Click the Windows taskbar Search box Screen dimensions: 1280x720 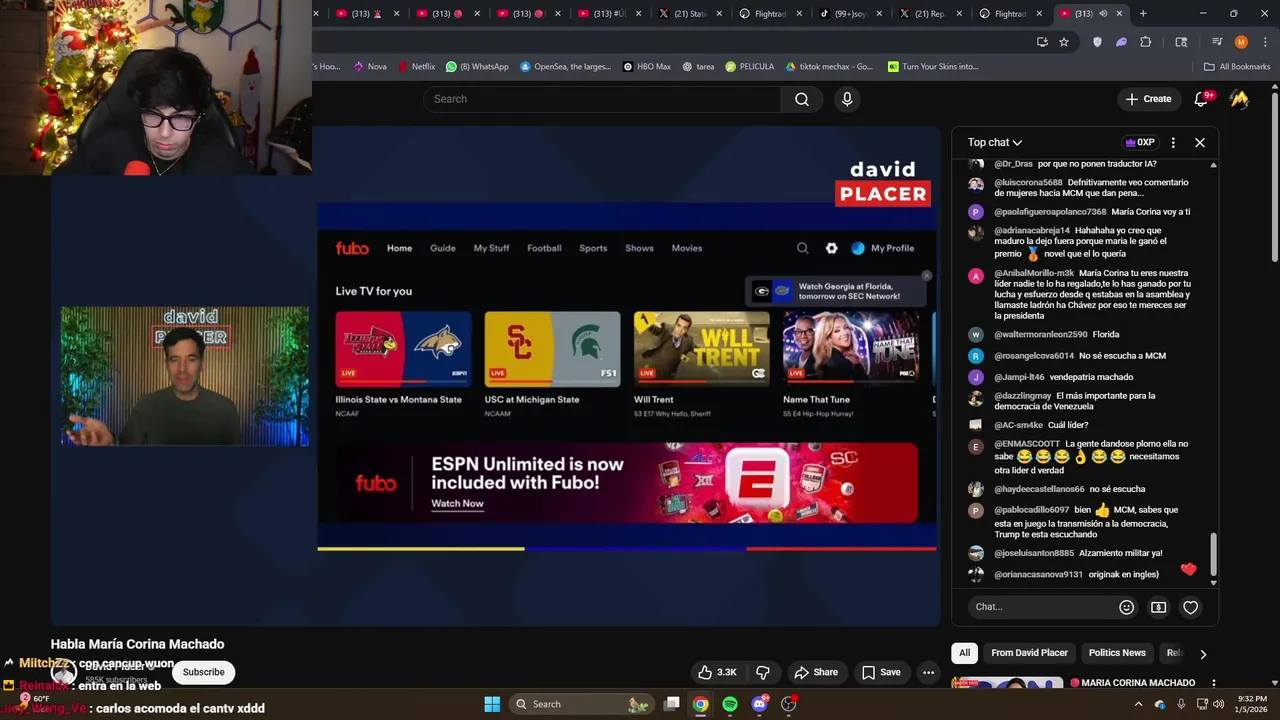click(580, 704)
